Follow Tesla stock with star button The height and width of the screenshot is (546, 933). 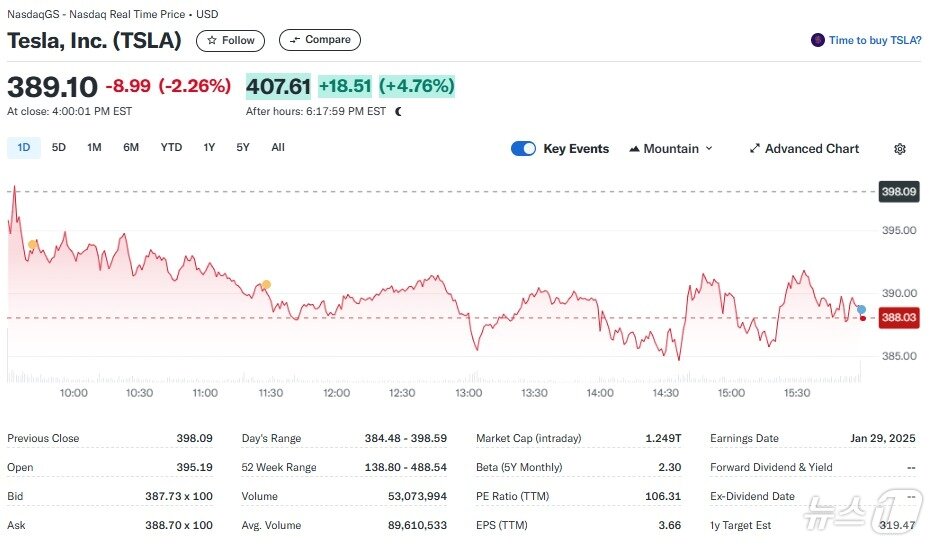pos(230,40)
